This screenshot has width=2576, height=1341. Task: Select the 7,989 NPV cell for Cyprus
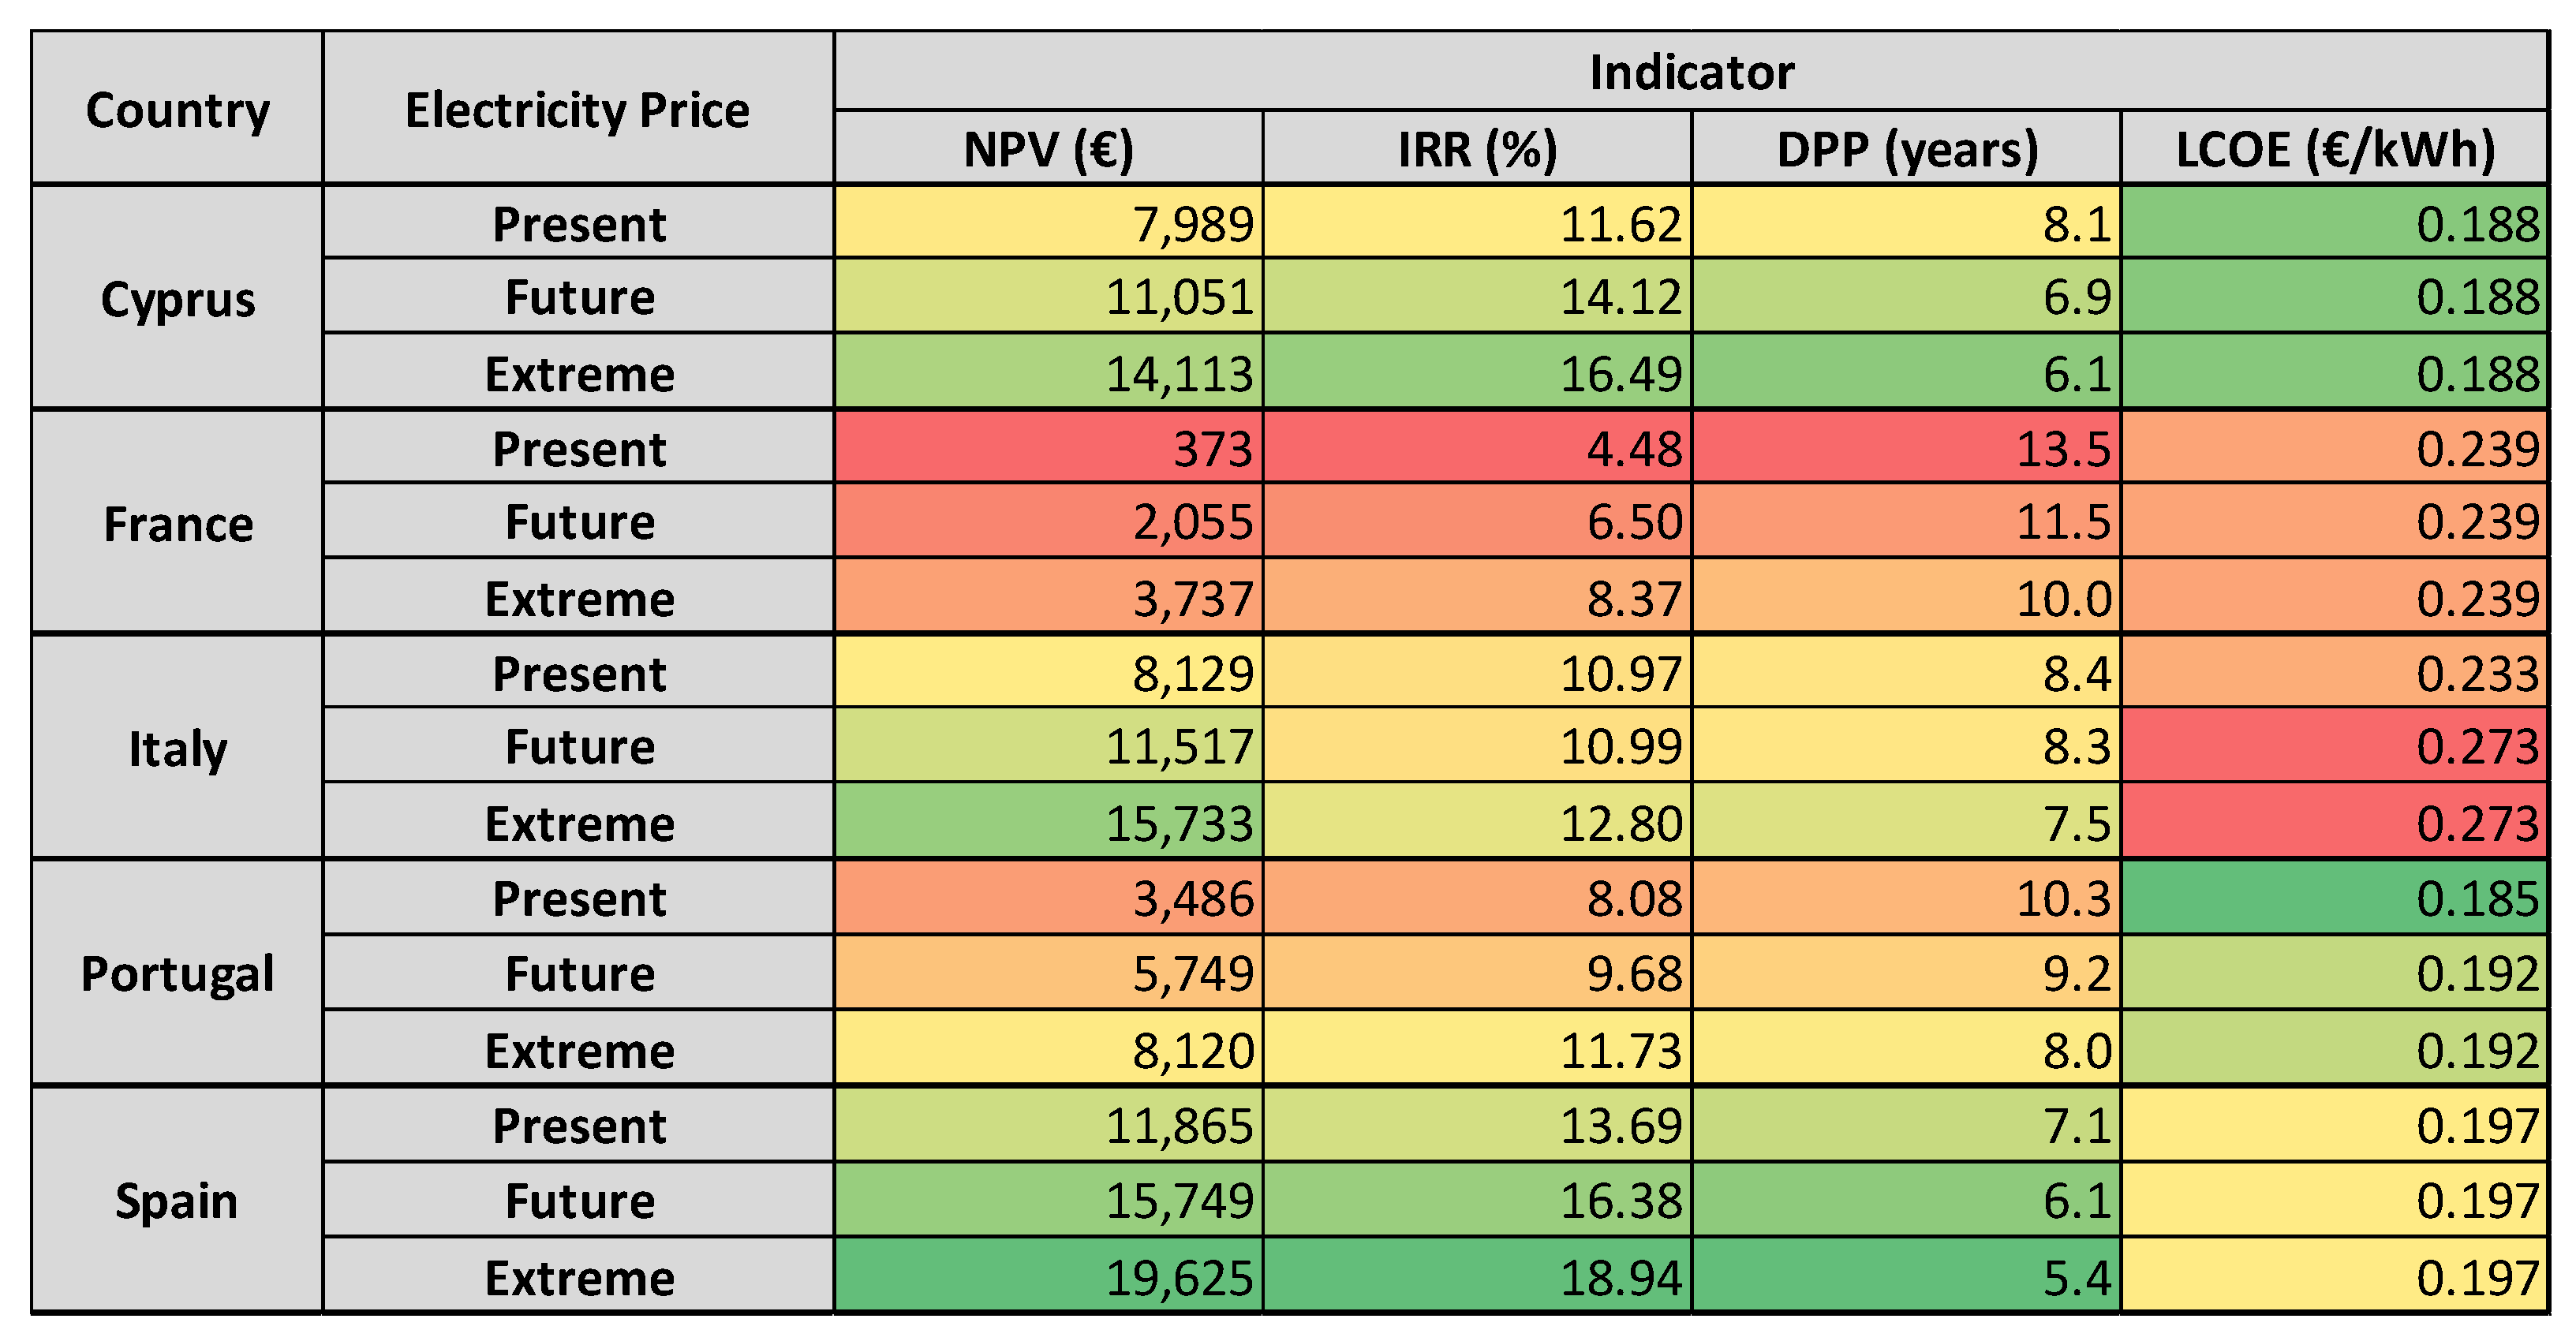point(1048,222)
